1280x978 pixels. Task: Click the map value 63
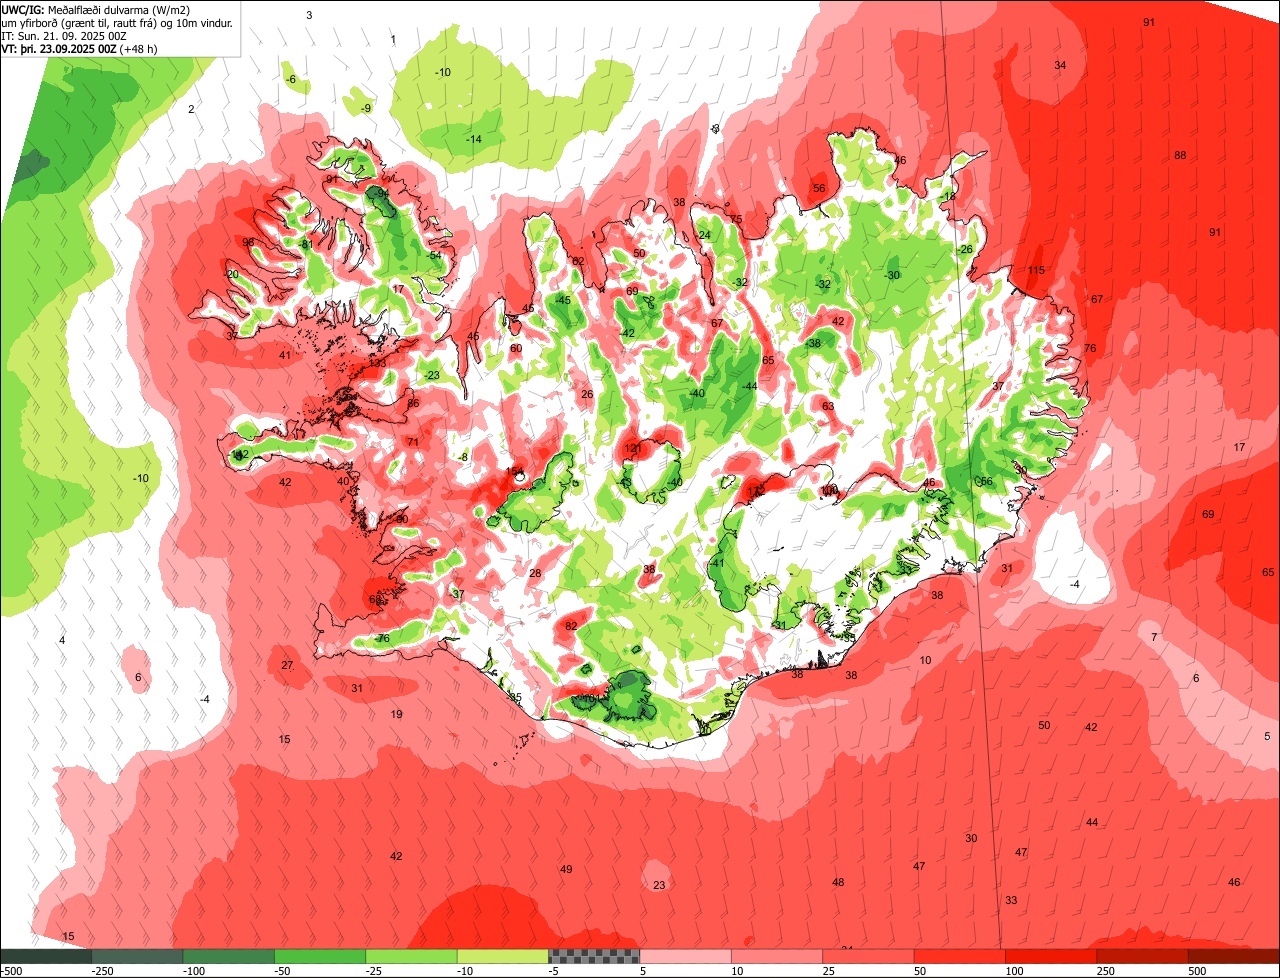(x=828, y=407)
